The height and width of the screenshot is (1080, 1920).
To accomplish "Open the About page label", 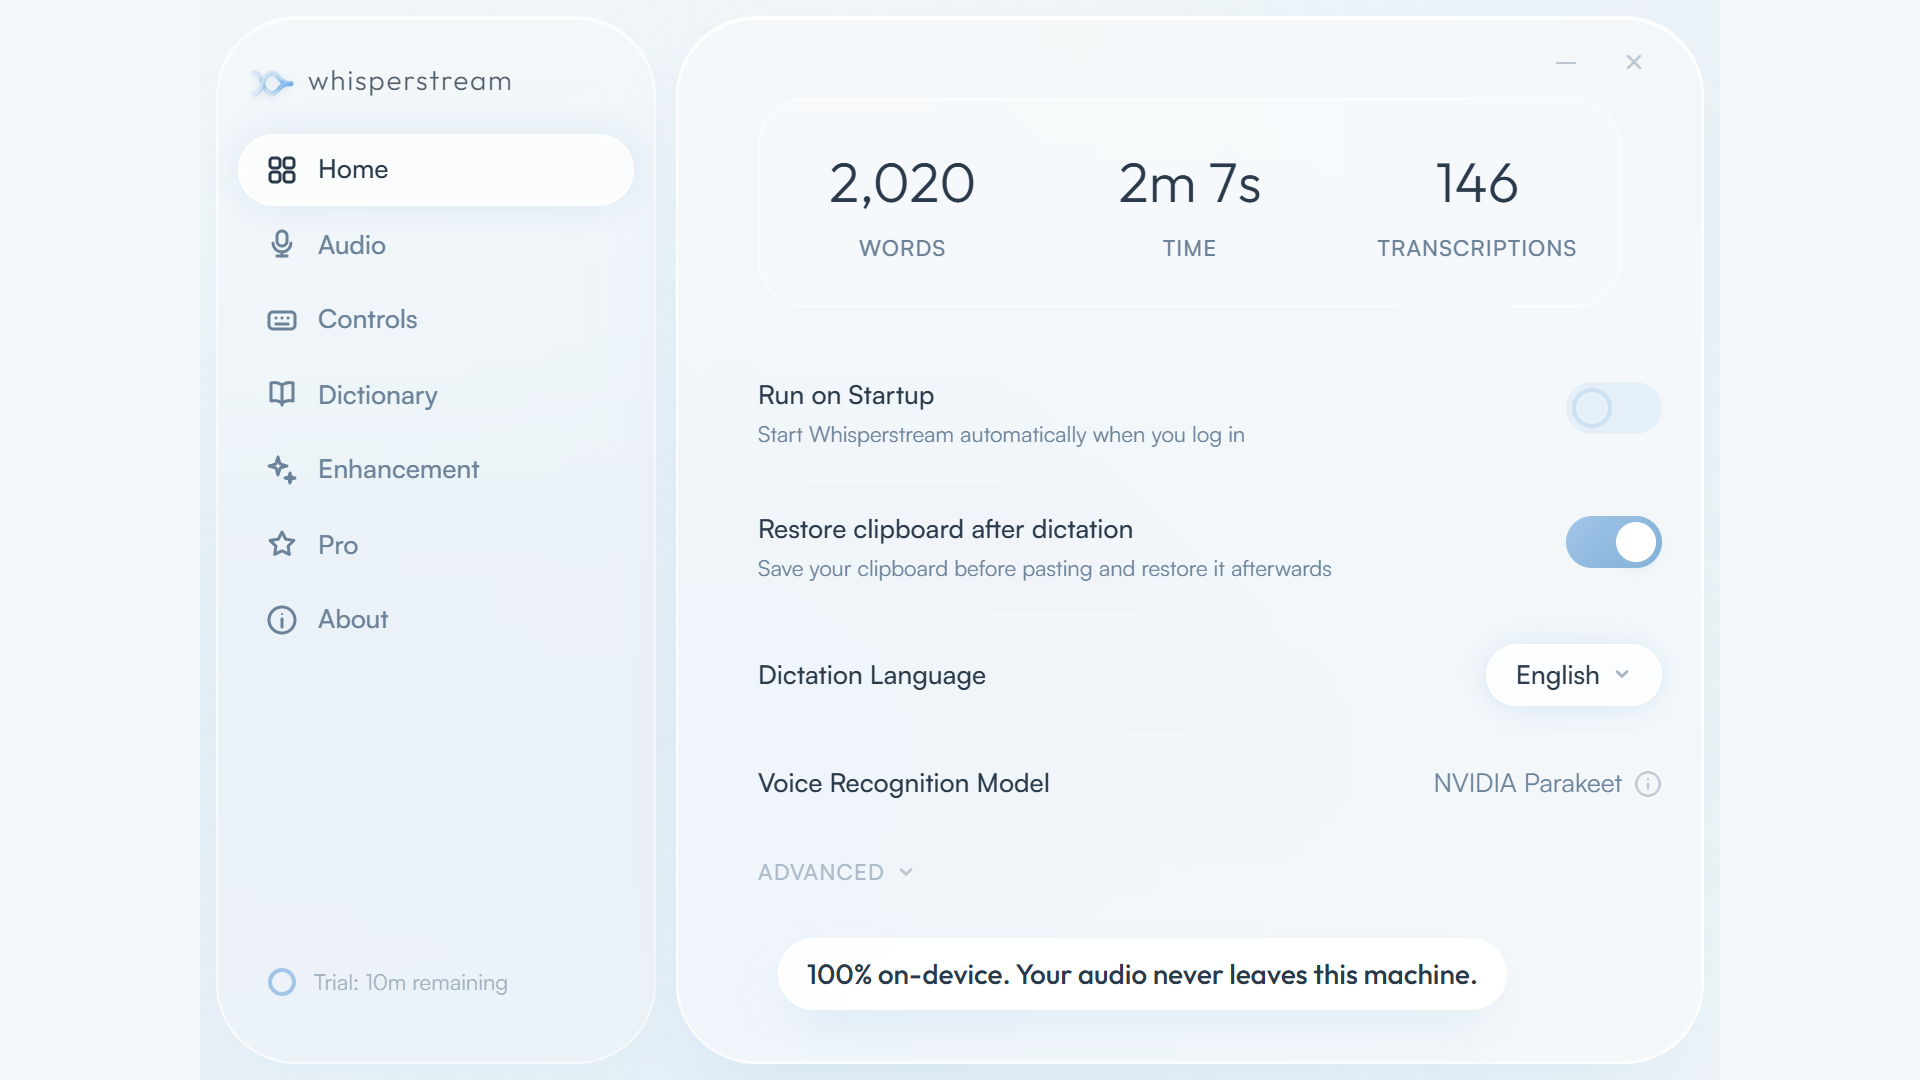I will tap(353, 619).
